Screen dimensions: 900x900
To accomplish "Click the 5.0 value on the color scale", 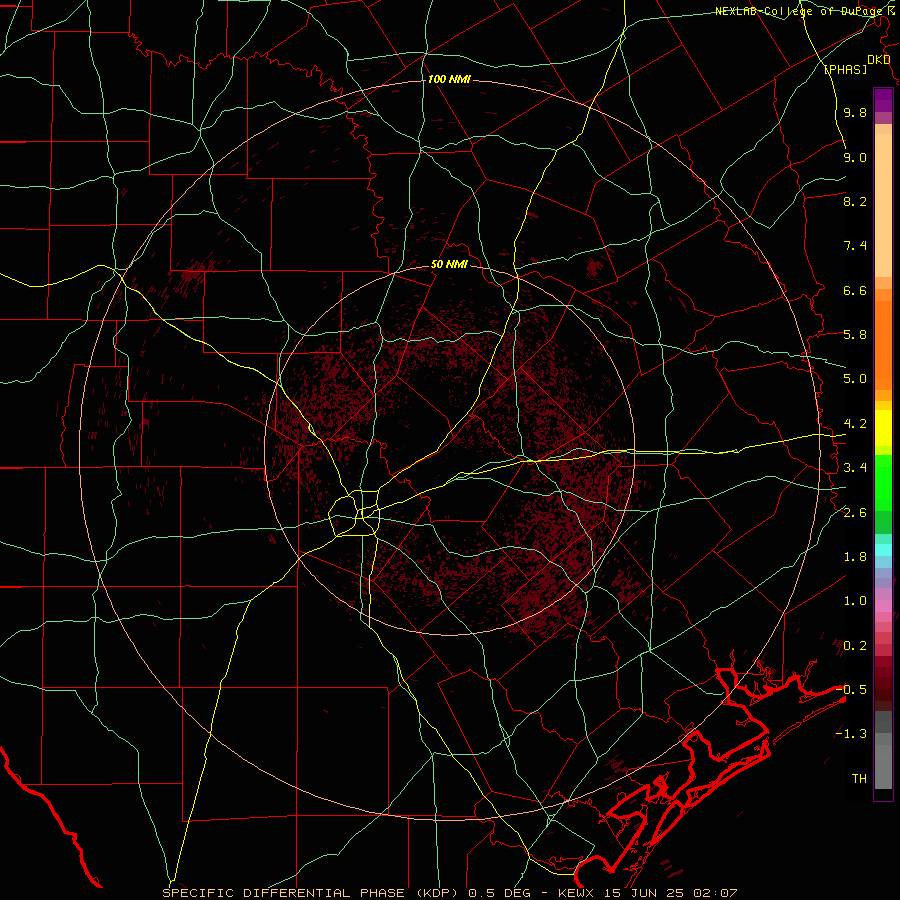I will (855, 379).
